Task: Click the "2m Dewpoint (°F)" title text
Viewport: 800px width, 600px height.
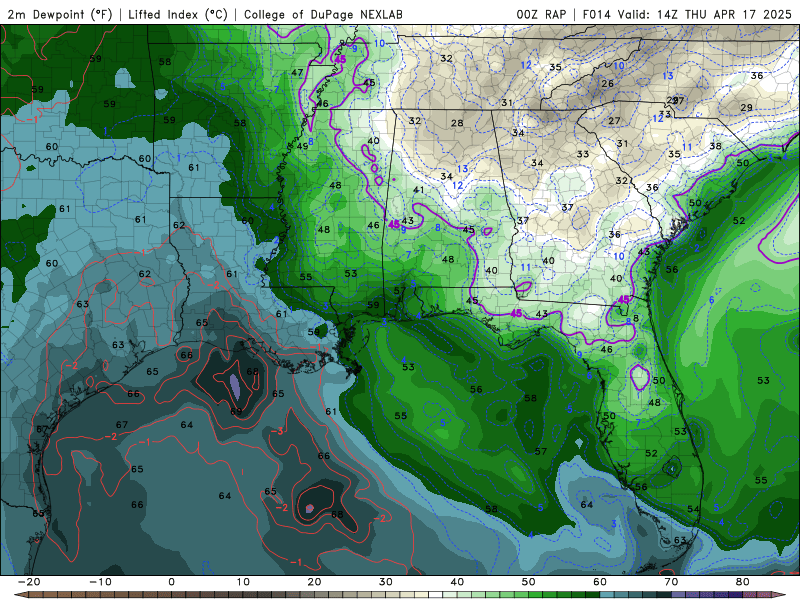Action: coord(60,14)
